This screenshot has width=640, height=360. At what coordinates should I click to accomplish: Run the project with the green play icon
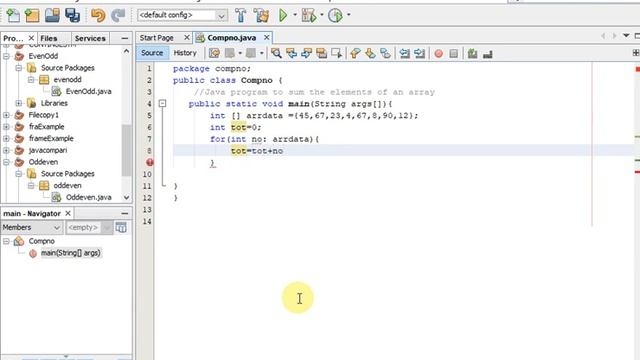(283, 16)
